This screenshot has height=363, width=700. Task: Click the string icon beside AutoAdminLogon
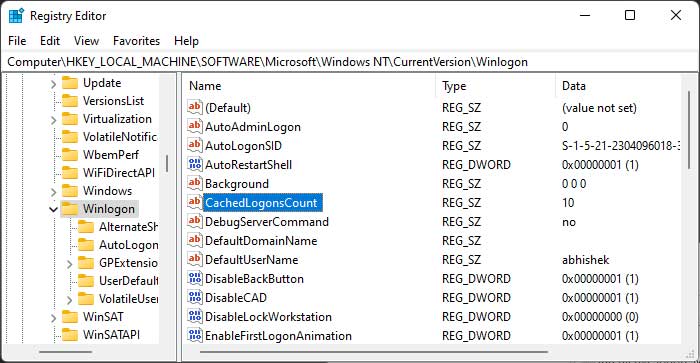click(x=195, y=126)
